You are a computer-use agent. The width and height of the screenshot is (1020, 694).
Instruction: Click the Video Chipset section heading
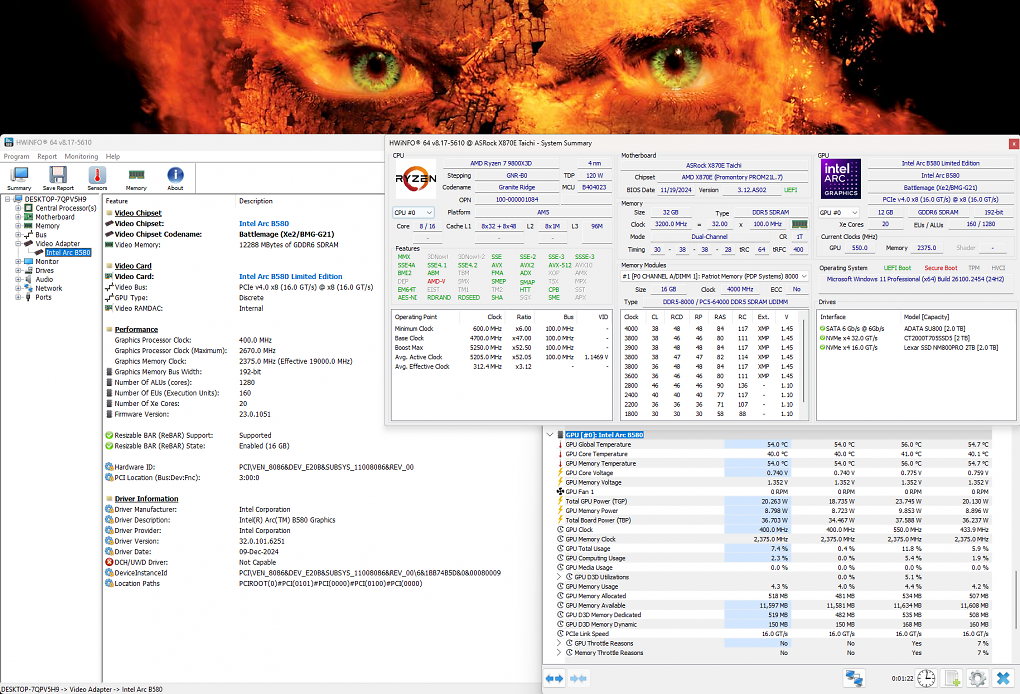pyautogui.click(x=138, y=213)
